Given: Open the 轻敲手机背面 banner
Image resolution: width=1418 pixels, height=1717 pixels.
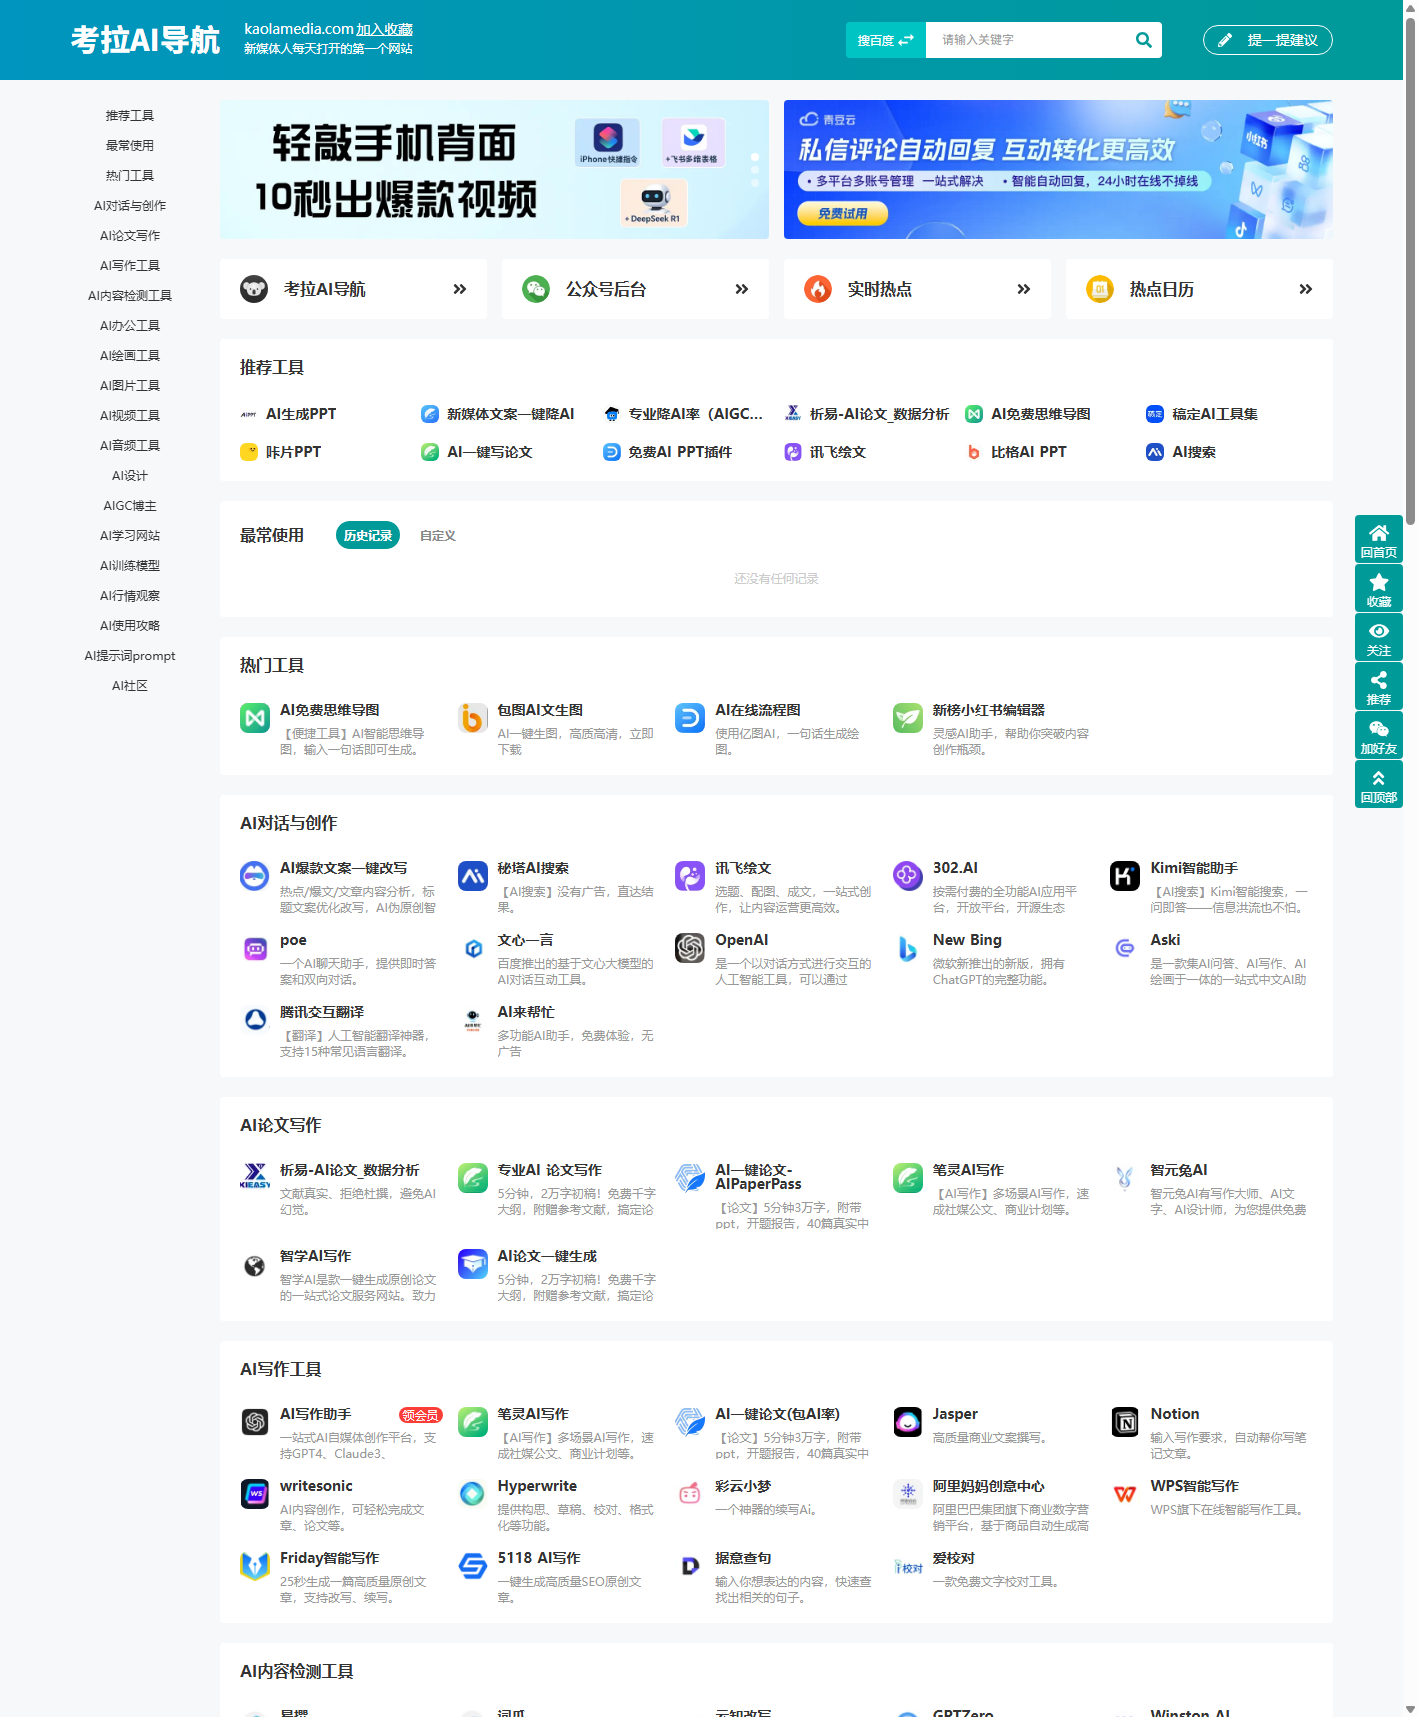Looking at the screenshot, I should pyautogui.click(x=494, y=169).
